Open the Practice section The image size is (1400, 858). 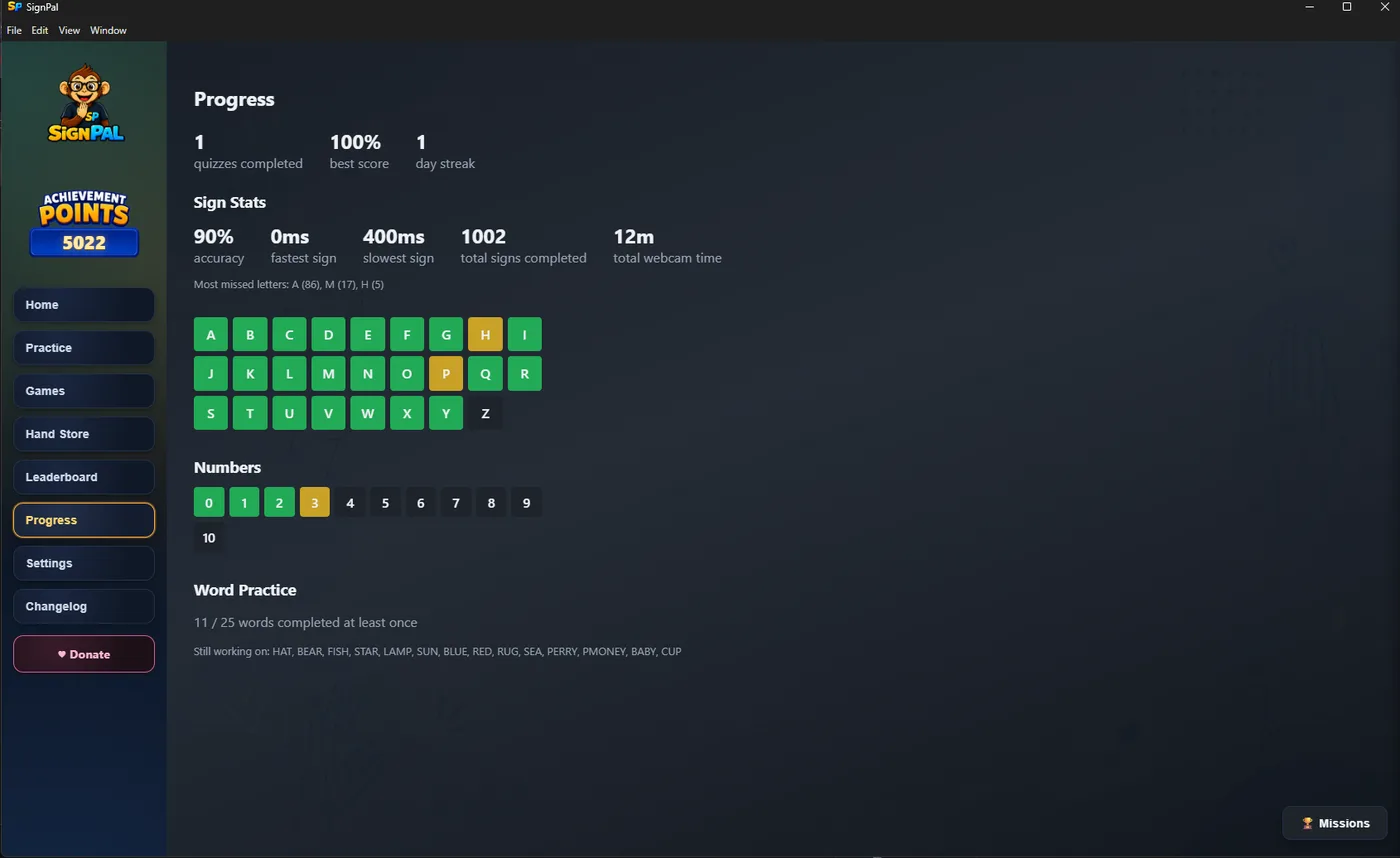[84, 348]
